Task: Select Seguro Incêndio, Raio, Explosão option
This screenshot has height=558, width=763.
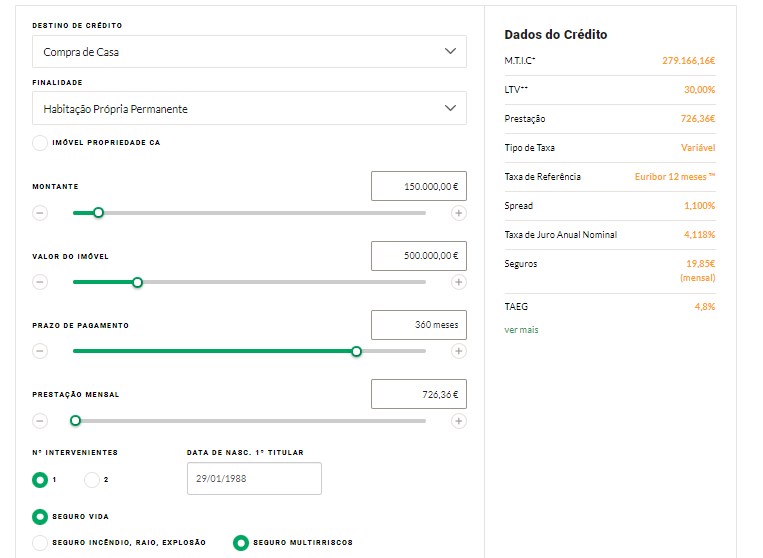Action: point(40,543)
